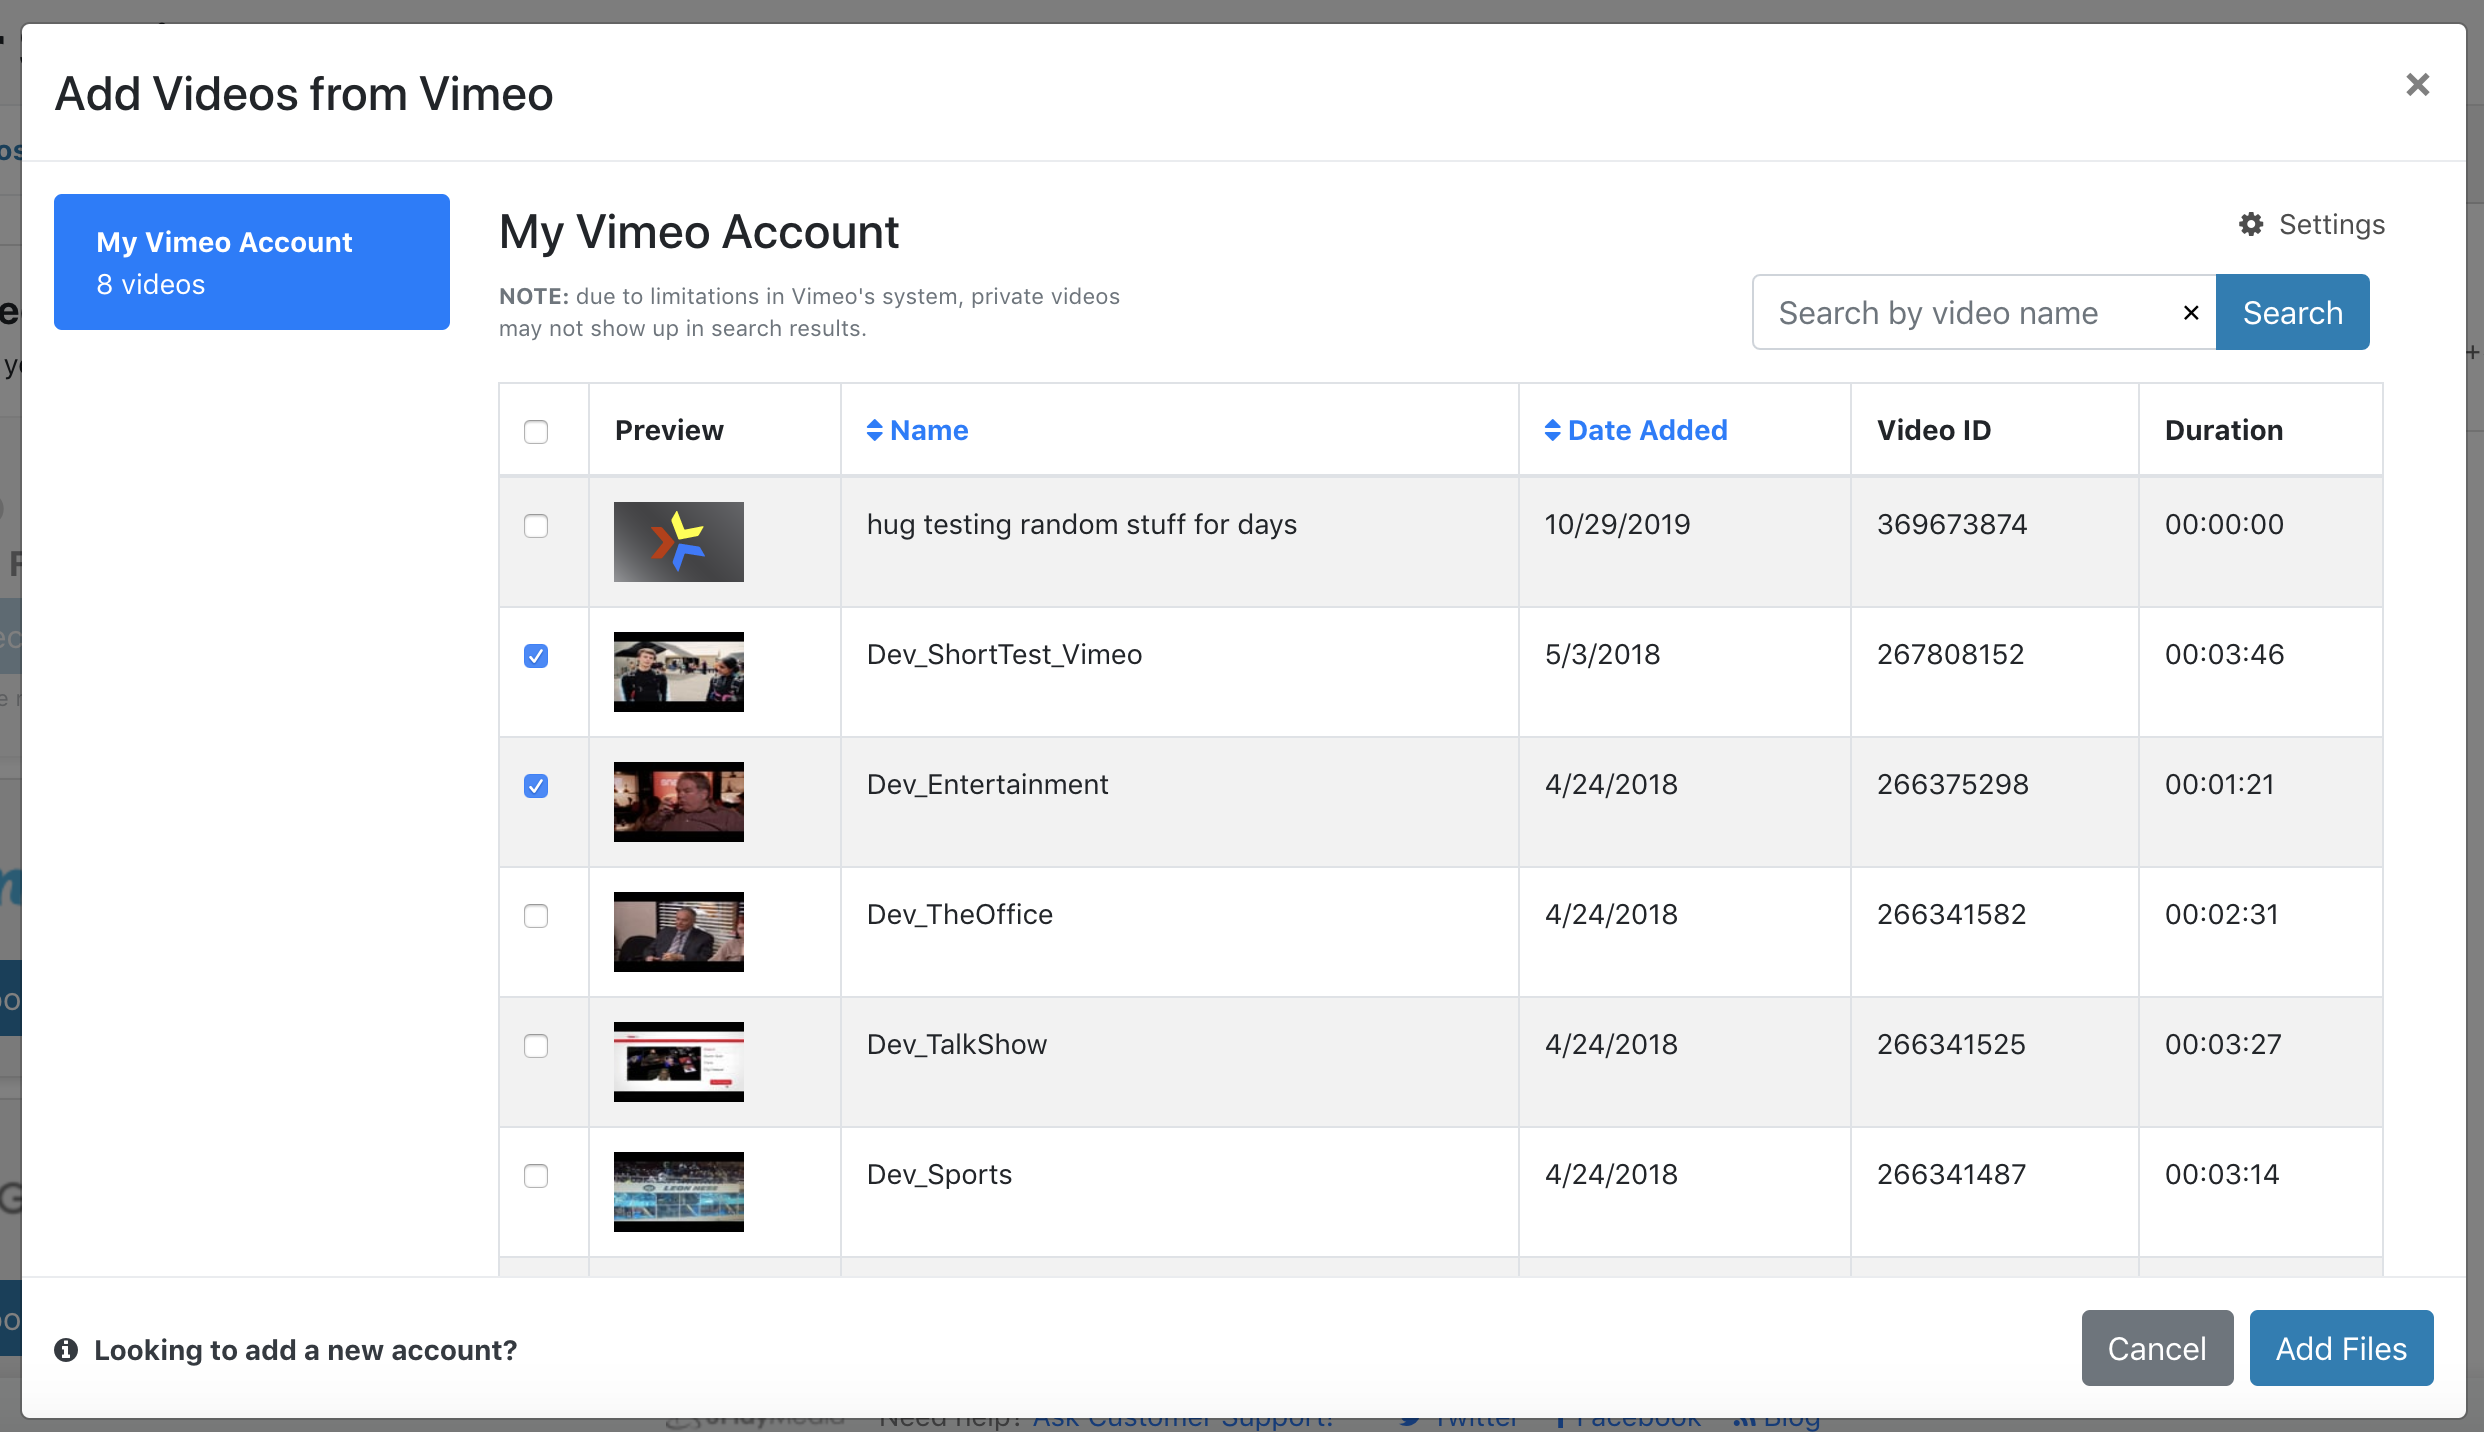Open Looking to add a new account link
The width and height of the screenshot is (2484, 1432).
point(306,1350)
